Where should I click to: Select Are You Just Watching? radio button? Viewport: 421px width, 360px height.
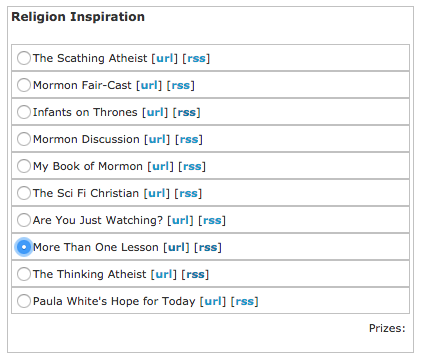tap(24, 220)
